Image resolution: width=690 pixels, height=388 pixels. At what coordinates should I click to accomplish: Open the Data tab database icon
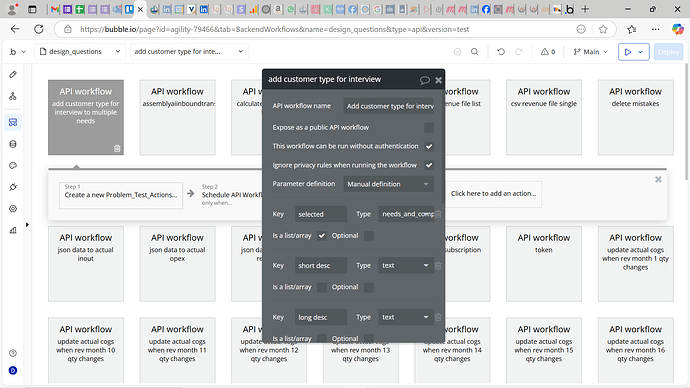click(x=13, y=144)
